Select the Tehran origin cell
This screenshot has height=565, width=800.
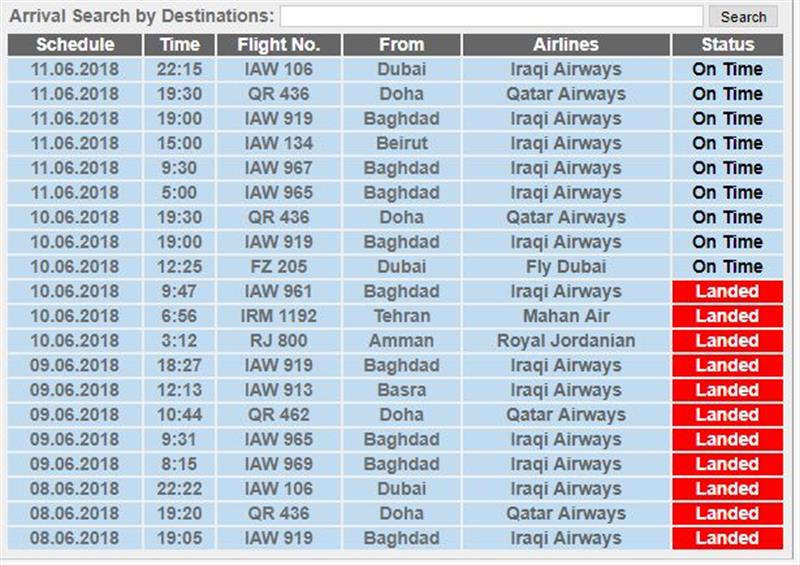pyautogui.click(x=402, y=316)
